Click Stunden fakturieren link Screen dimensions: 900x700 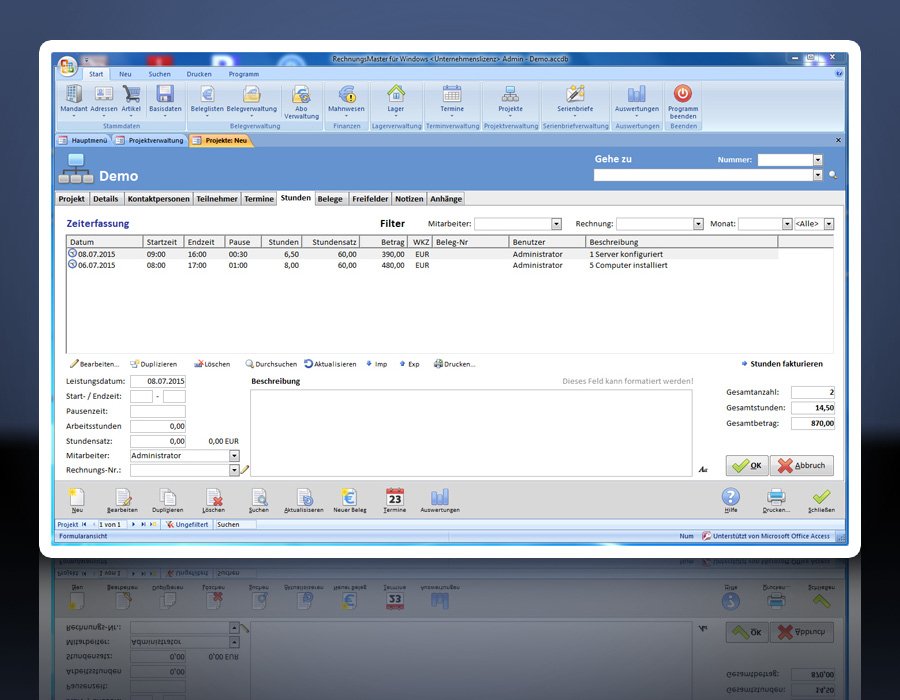785,364
